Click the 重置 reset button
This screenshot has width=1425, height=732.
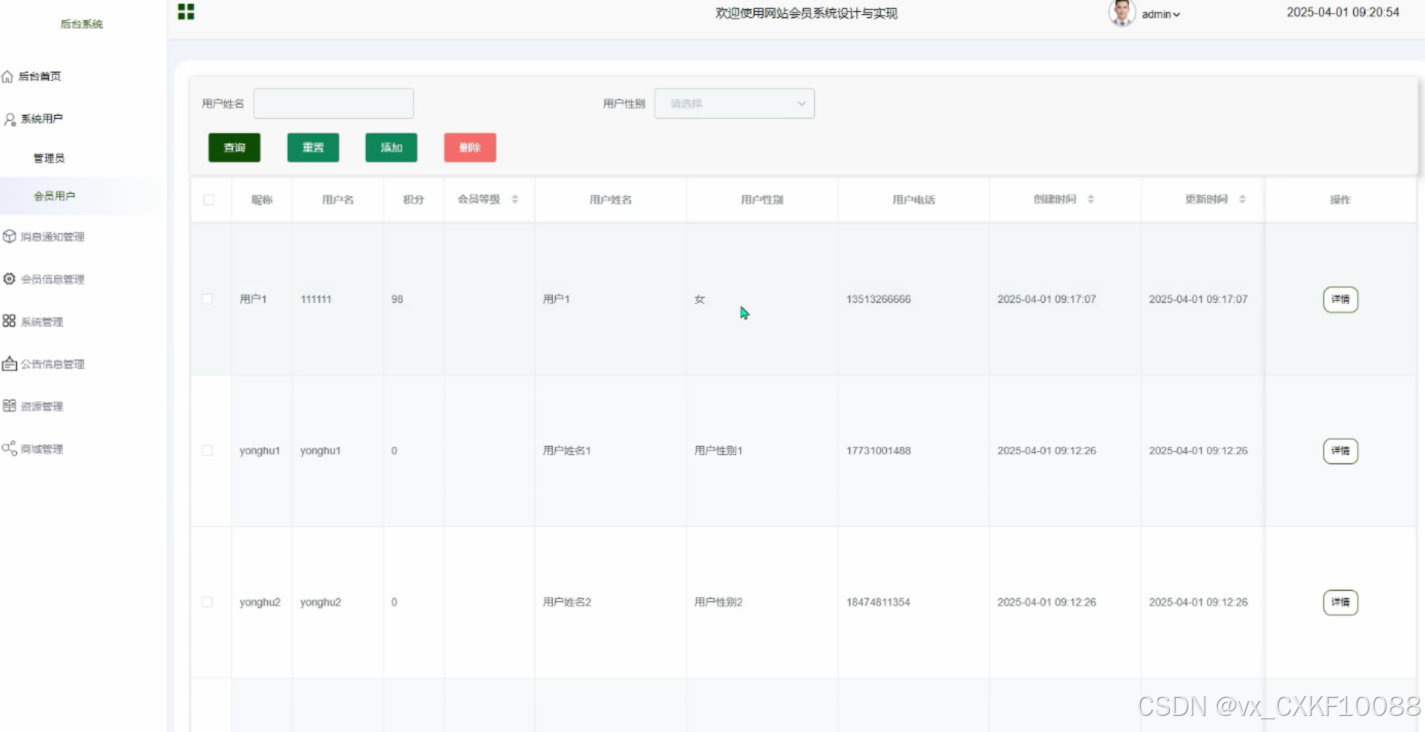coord(313,148)
